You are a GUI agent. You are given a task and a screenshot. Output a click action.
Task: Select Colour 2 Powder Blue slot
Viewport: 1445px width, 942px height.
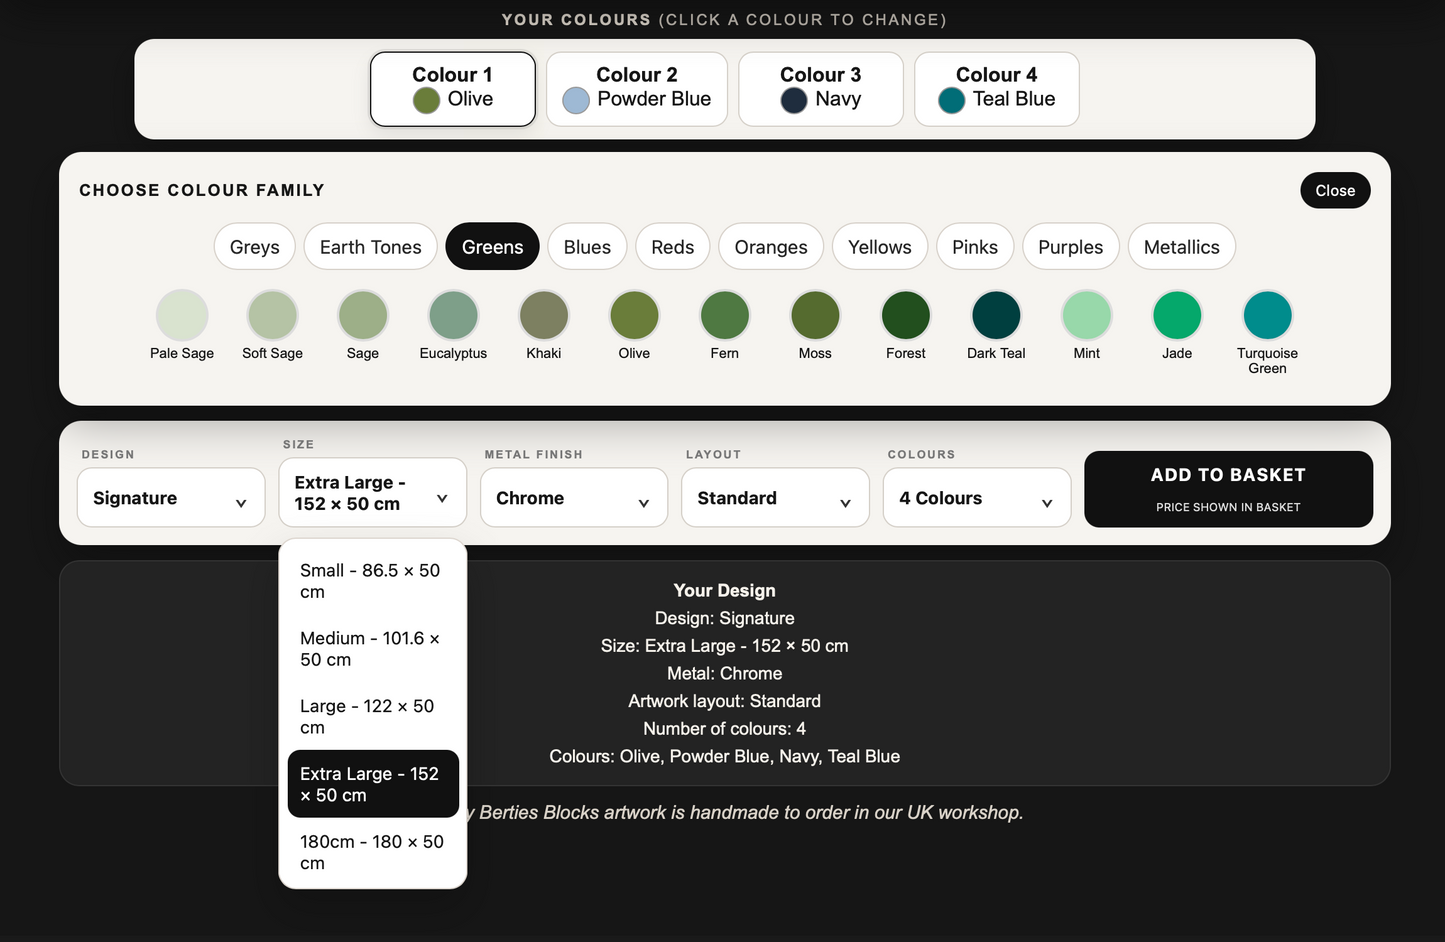(637, 89)
